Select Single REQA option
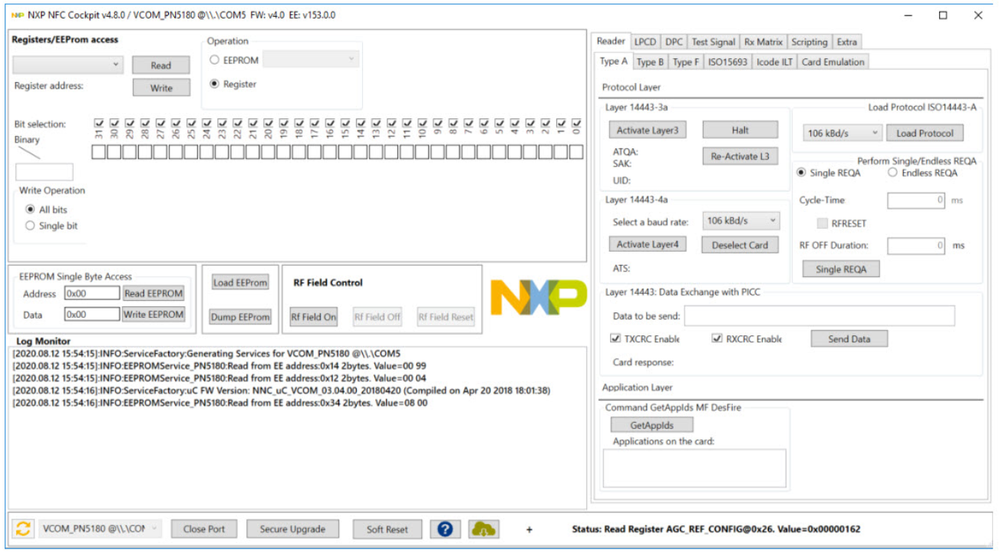Screen dimensions: 999x555 [x=801, y=173]
